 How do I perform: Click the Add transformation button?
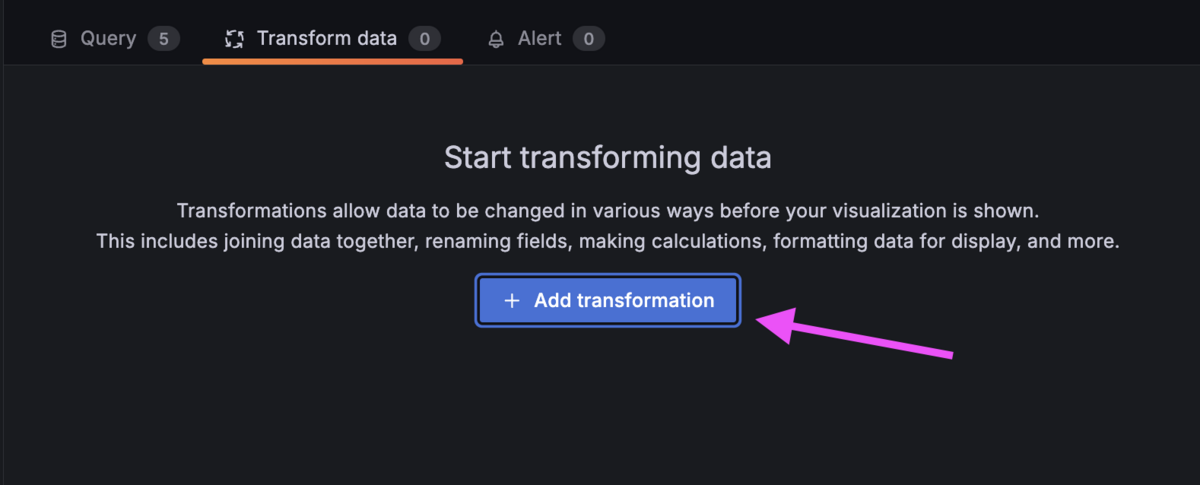point(607,300)
